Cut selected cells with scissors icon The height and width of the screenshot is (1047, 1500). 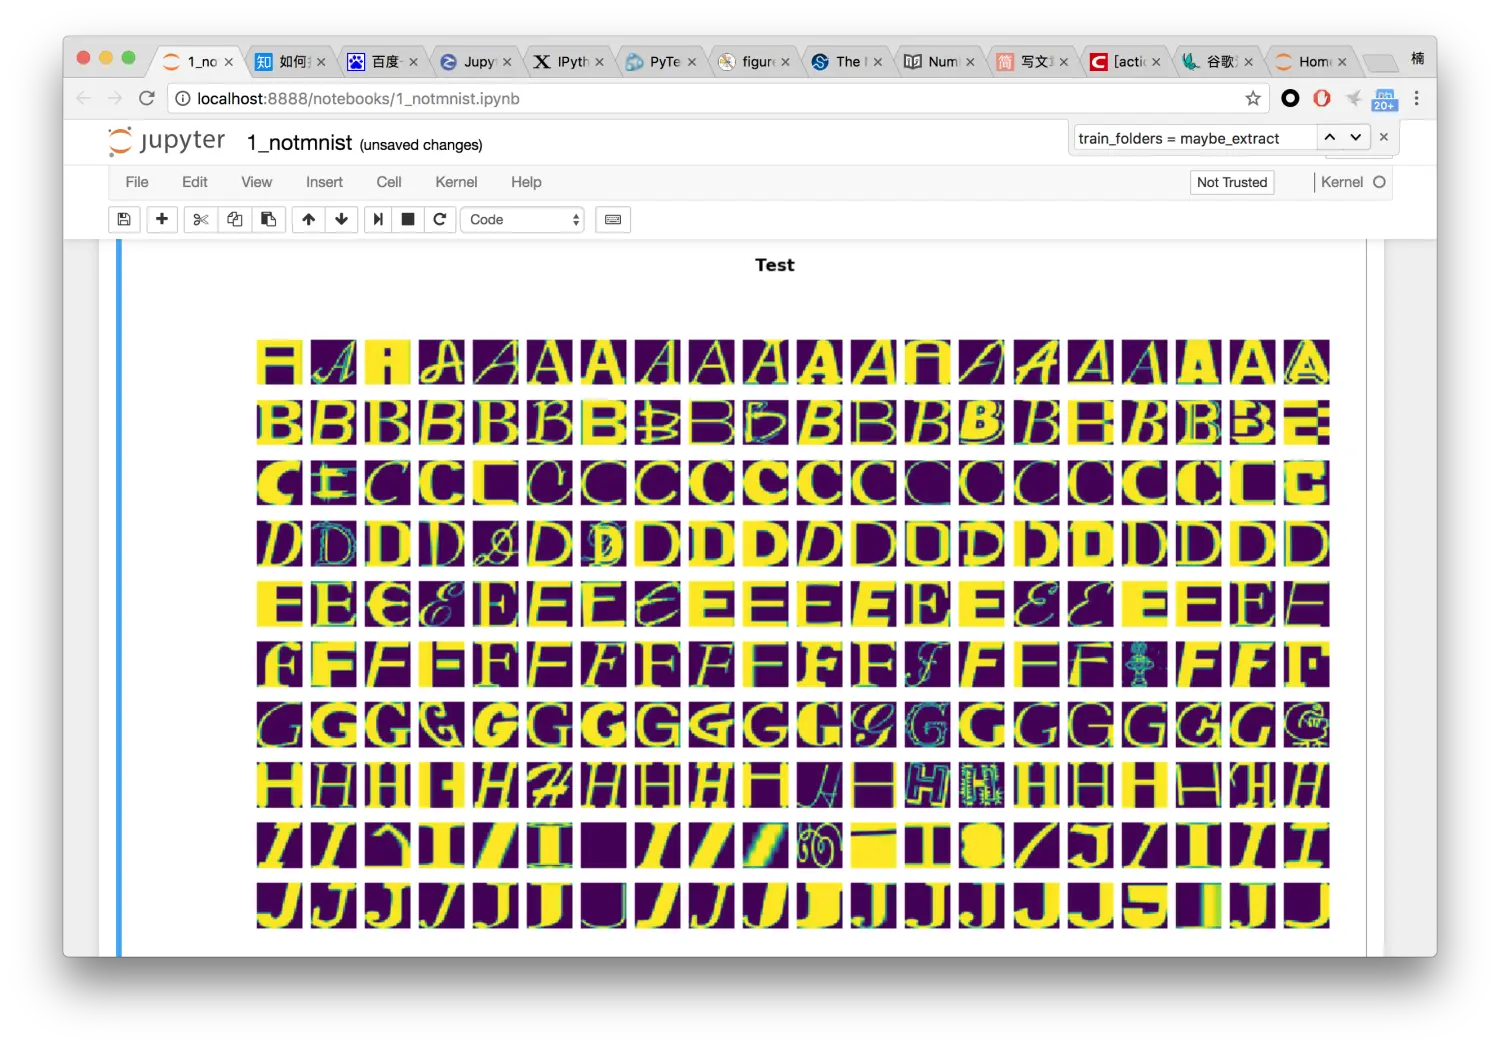201,220
